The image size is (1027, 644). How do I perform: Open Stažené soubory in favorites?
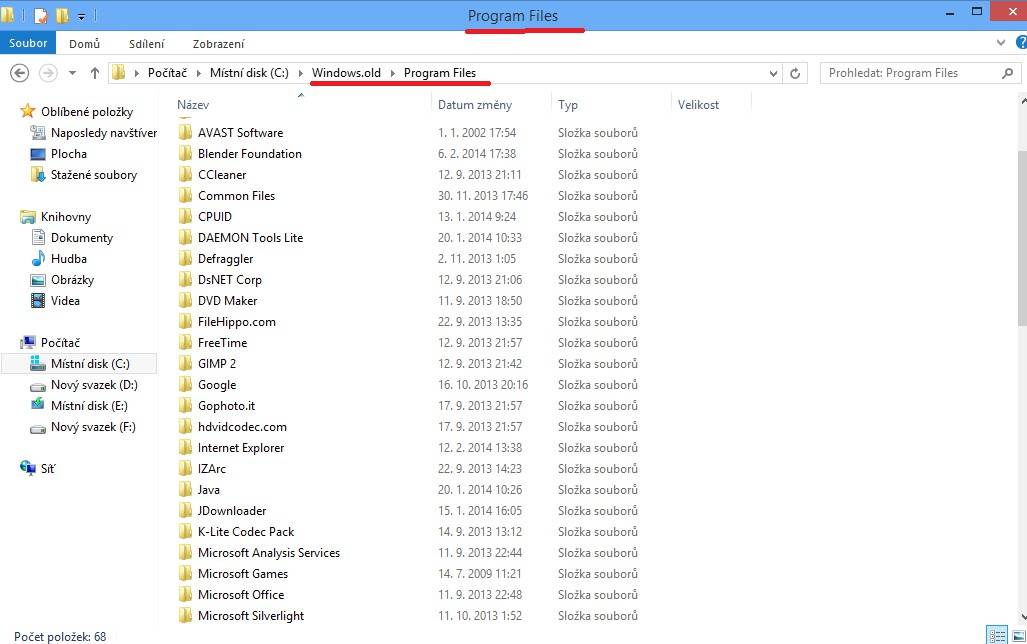point(94,175)
